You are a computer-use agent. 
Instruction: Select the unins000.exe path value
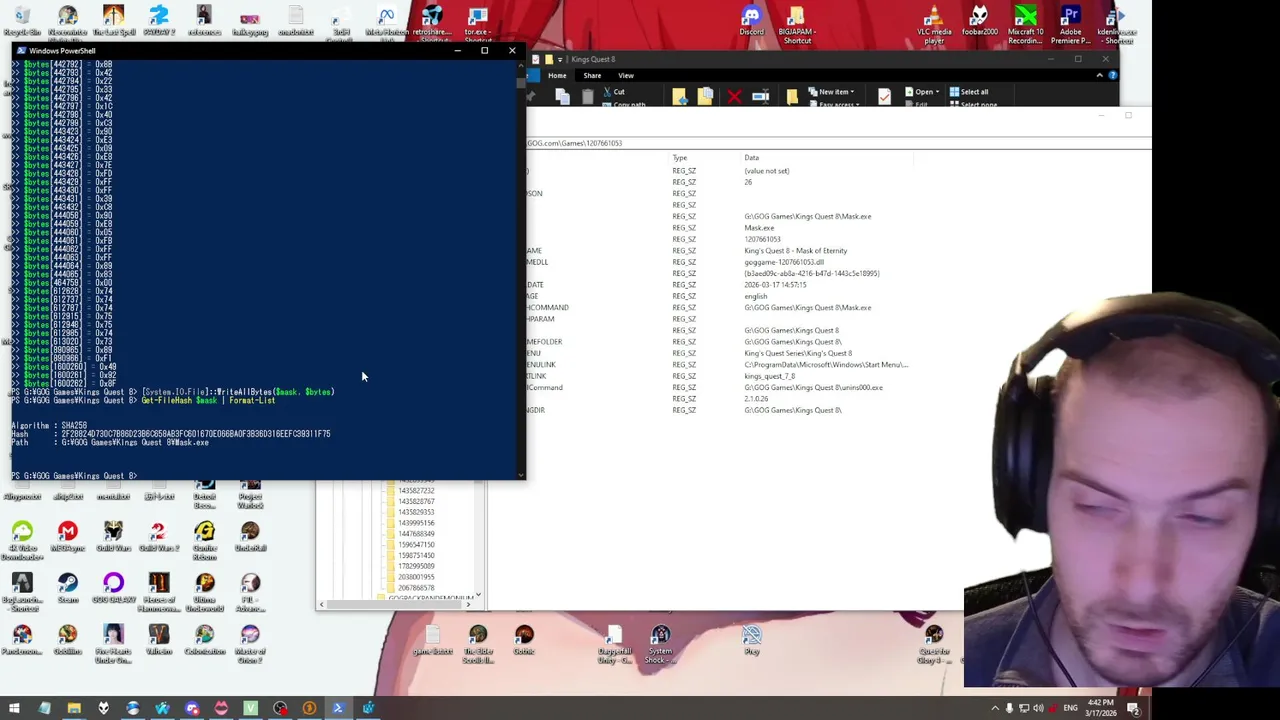click(x=813, y=387)
